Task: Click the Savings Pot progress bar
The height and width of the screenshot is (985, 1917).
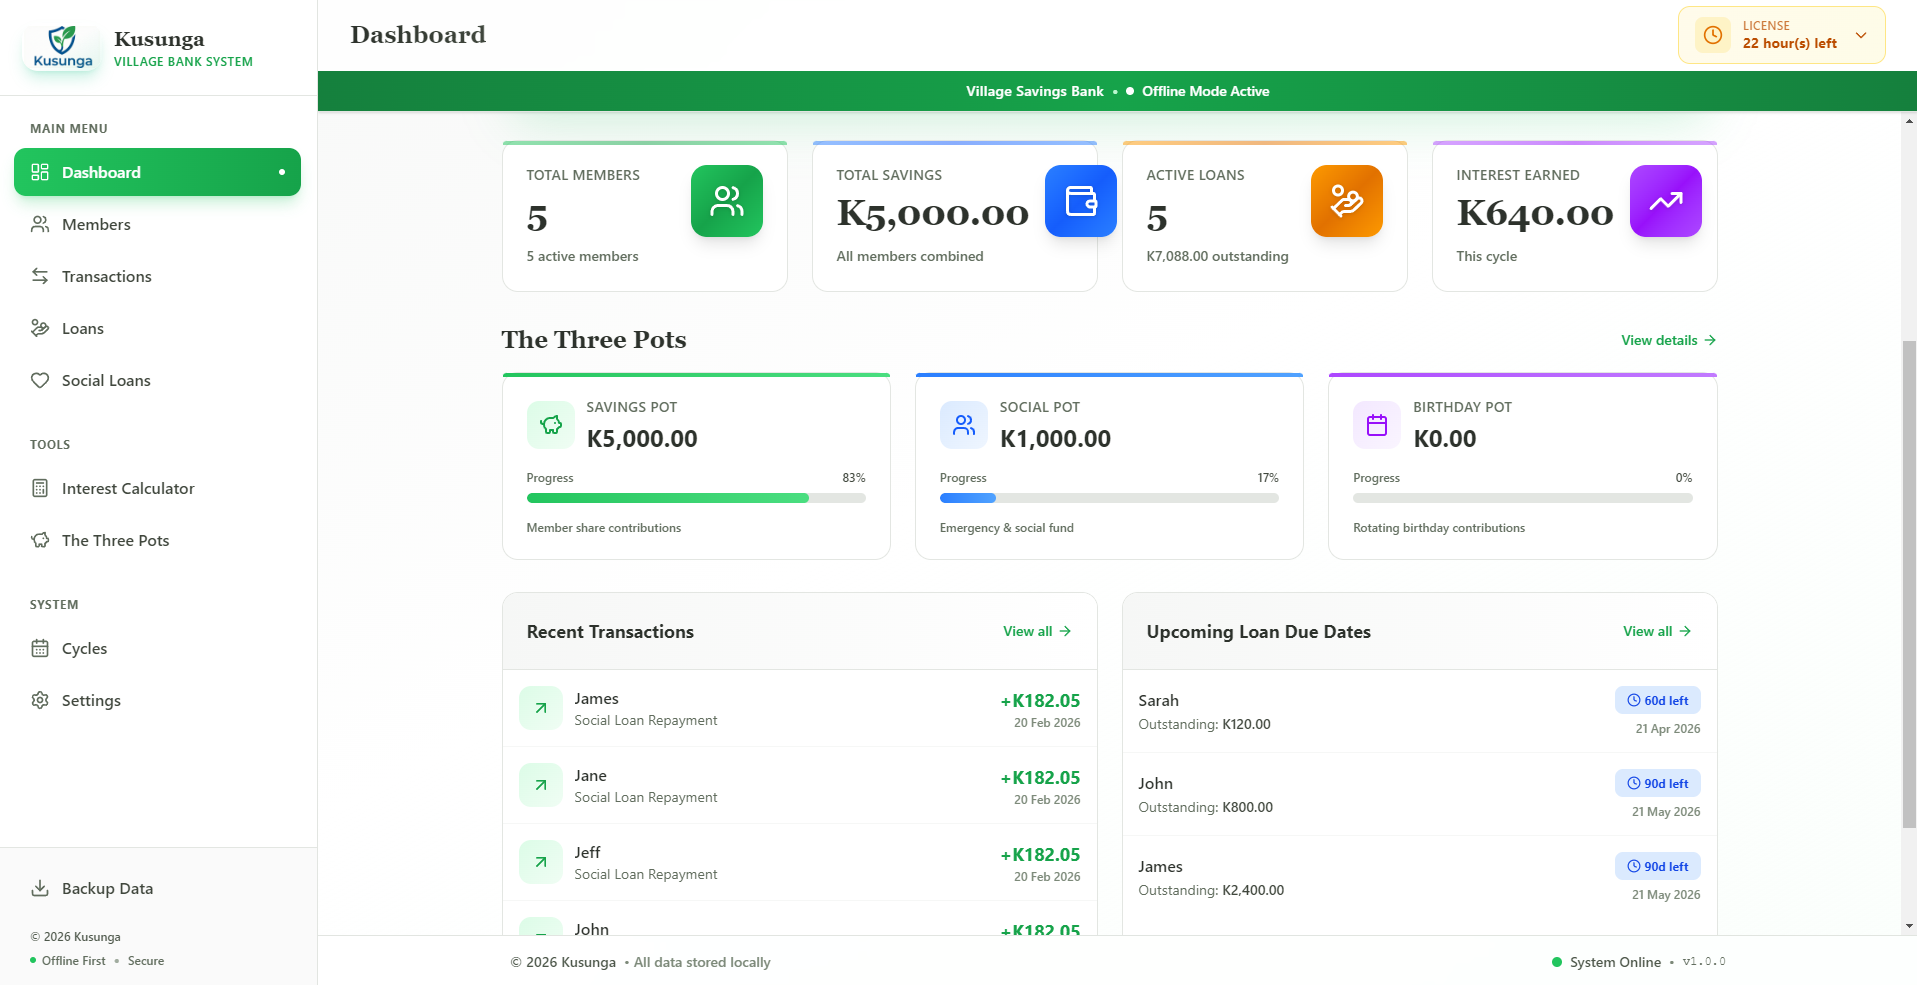Action: [x=696, y=498]
